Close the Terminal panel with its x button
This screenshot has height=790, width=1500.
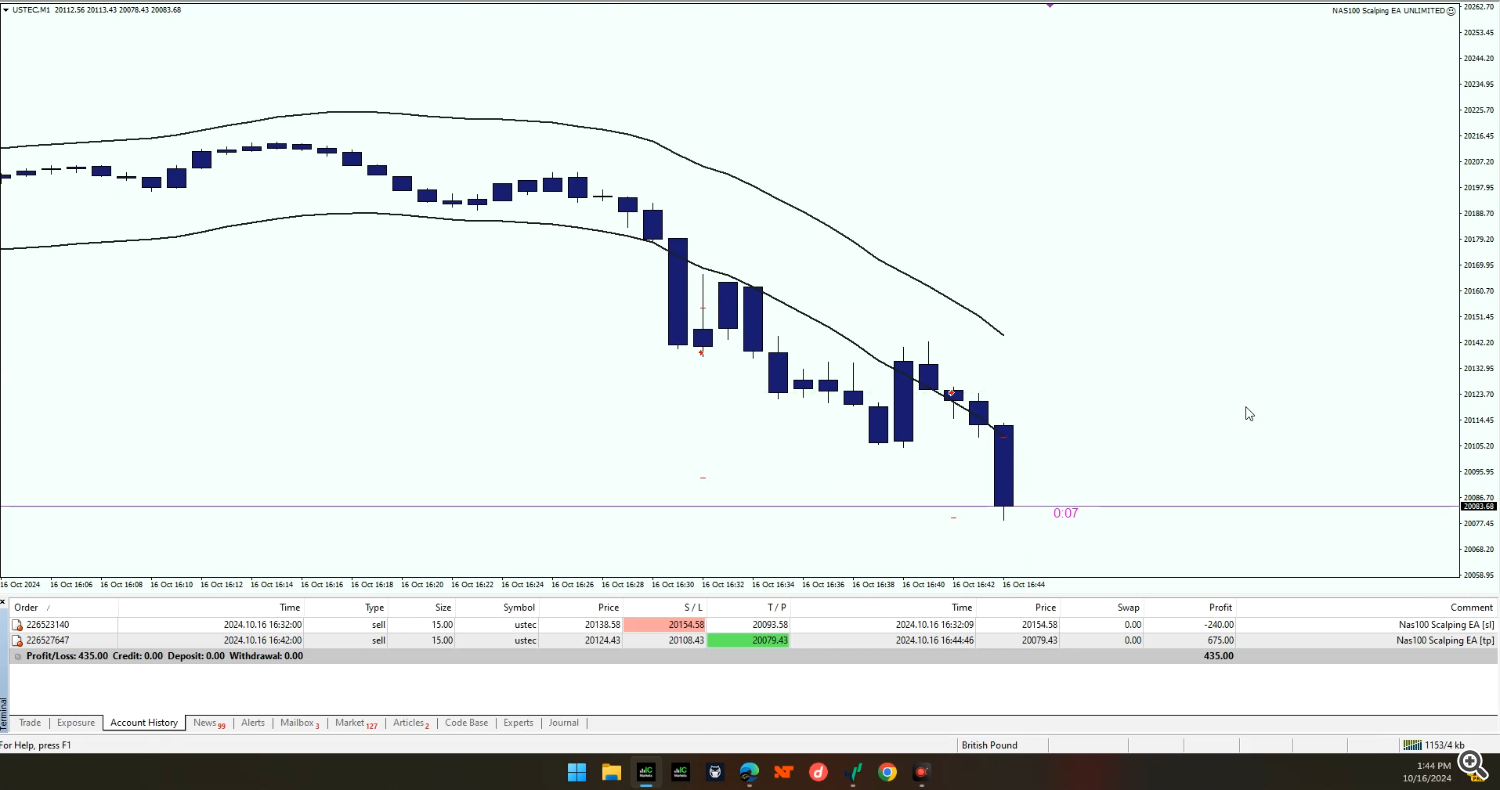(4, 603)
